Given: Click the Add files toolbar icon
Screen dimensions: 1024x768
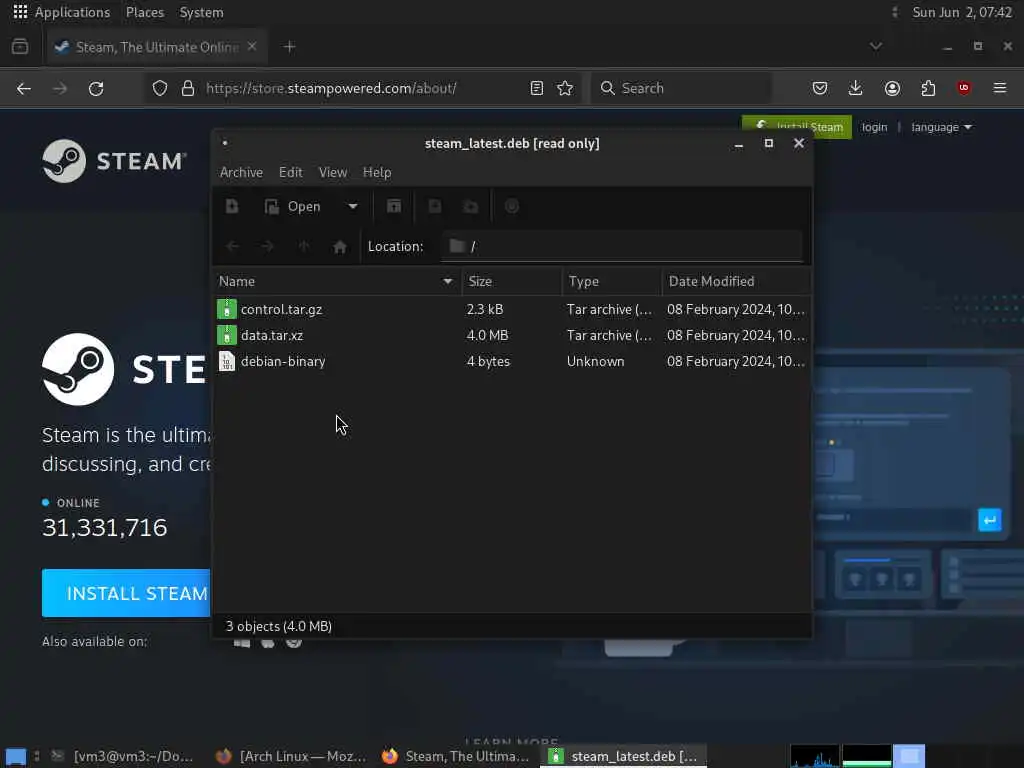Looking at the screenshot, I should point(434,206).
